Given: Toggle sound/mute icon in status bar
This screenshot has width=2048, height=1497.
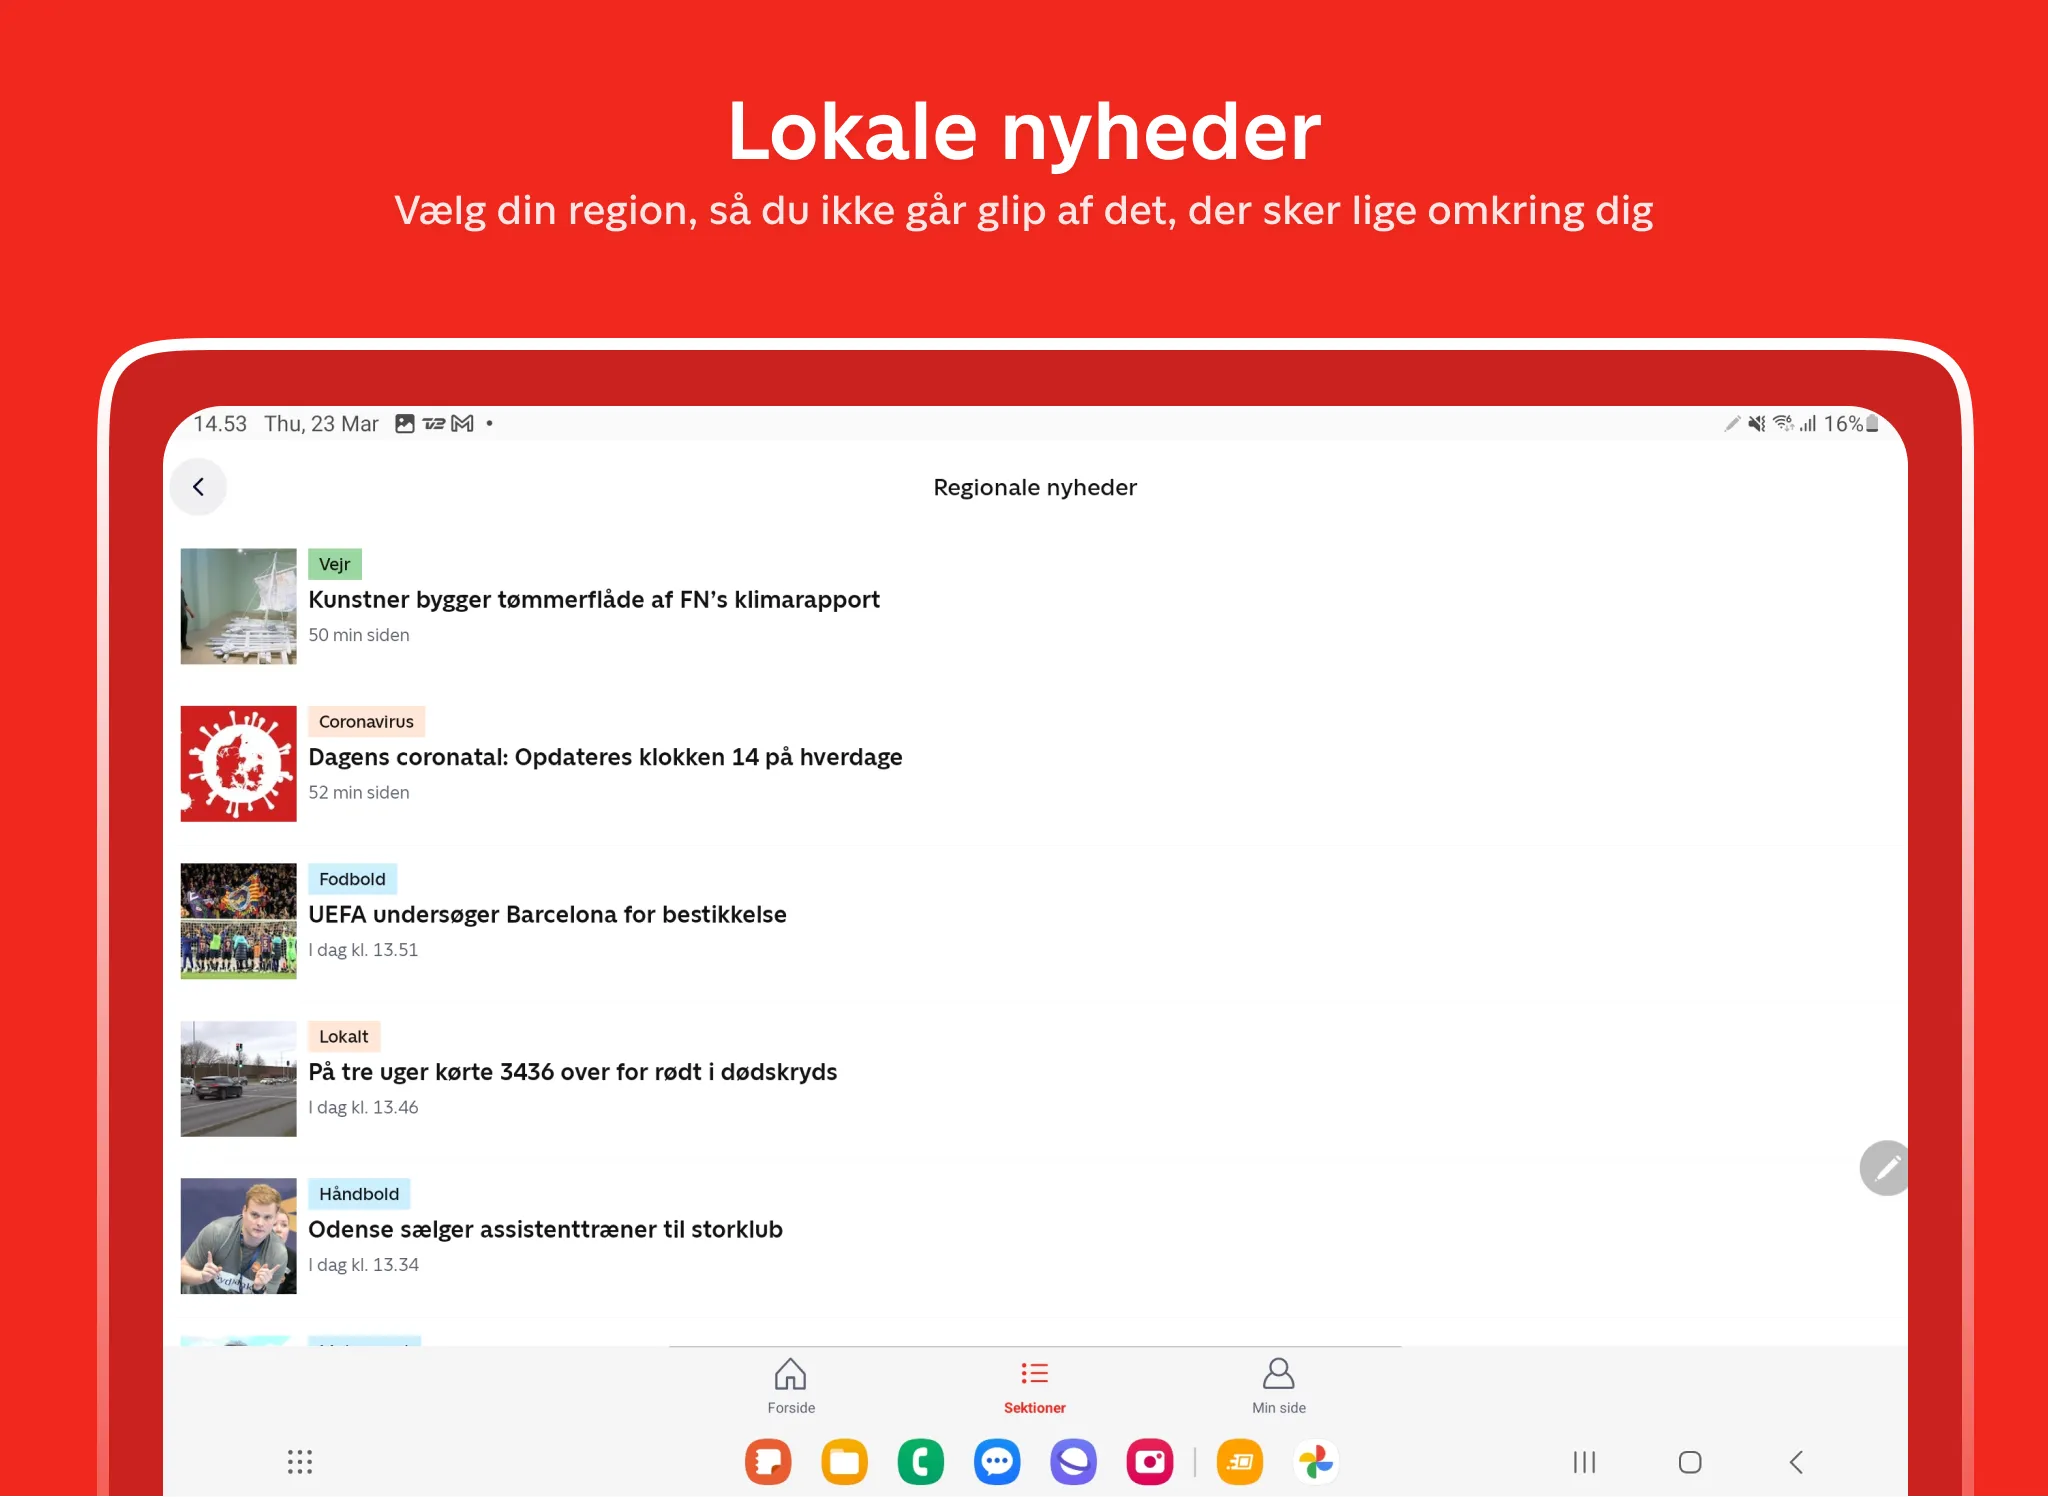Looking at the screenshot, I should [1752, 423].
